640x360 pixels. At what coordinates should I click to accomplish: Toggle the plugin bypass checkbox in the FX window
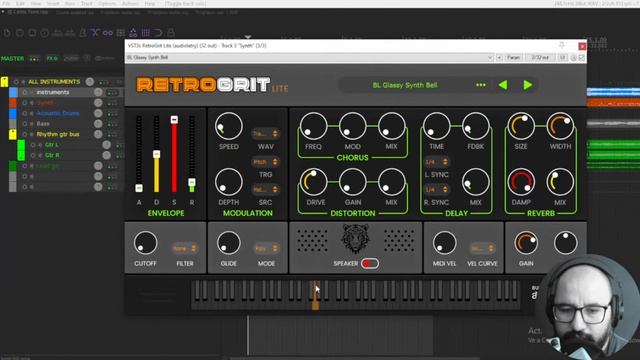[582, 58]
